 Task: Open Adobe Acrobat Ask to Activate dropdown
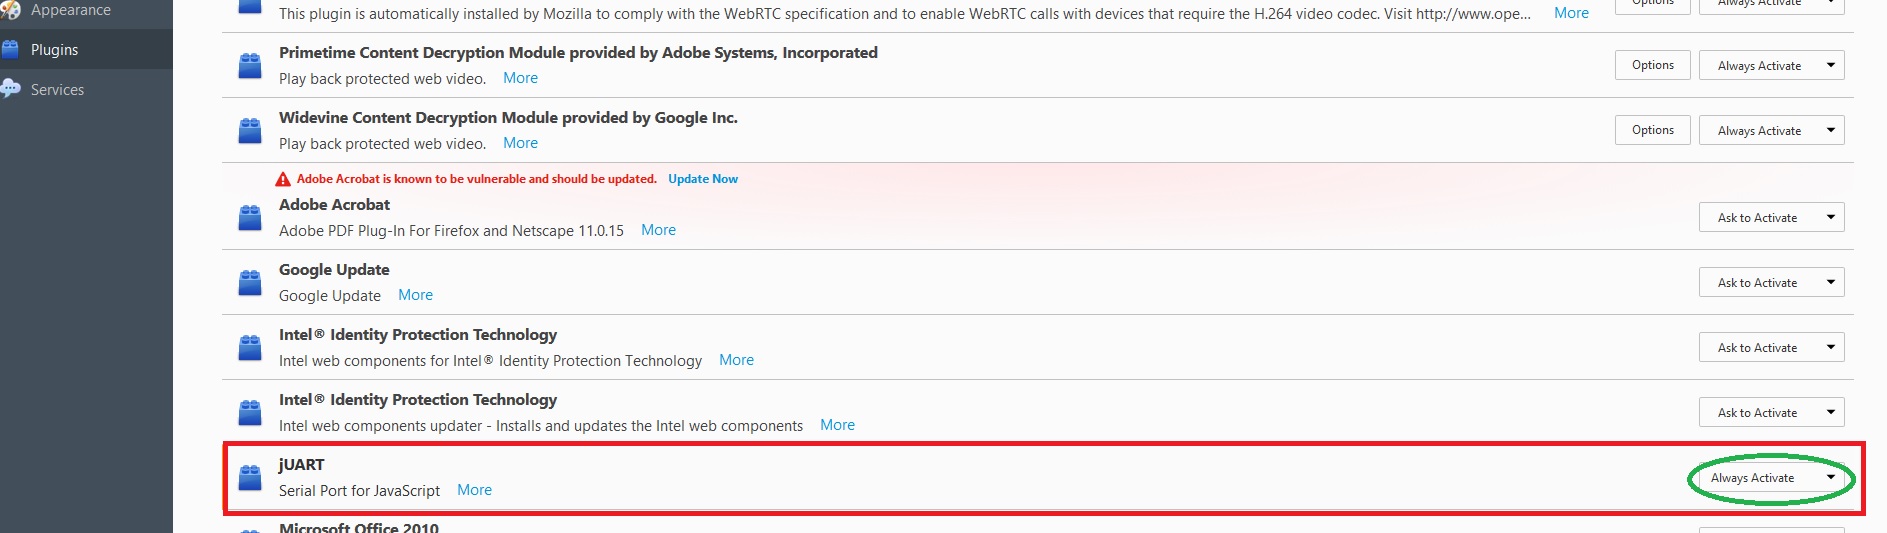point(1771,217)
